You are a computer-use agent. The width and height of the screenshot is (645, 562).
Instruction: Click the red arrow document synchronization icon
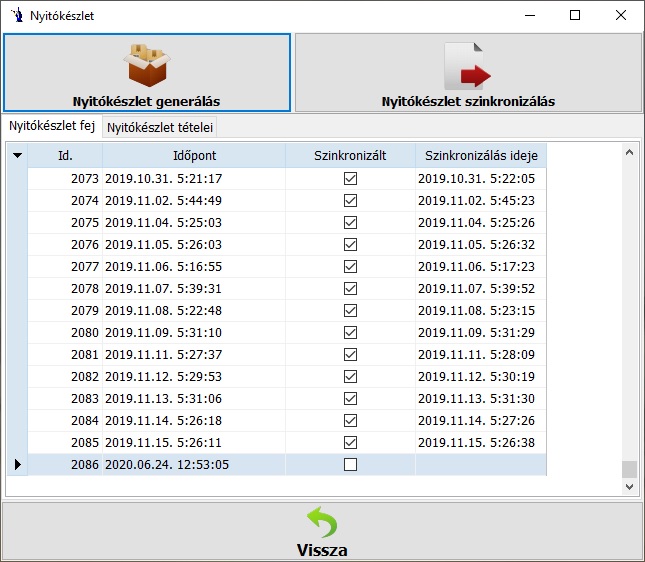point(468,65)
